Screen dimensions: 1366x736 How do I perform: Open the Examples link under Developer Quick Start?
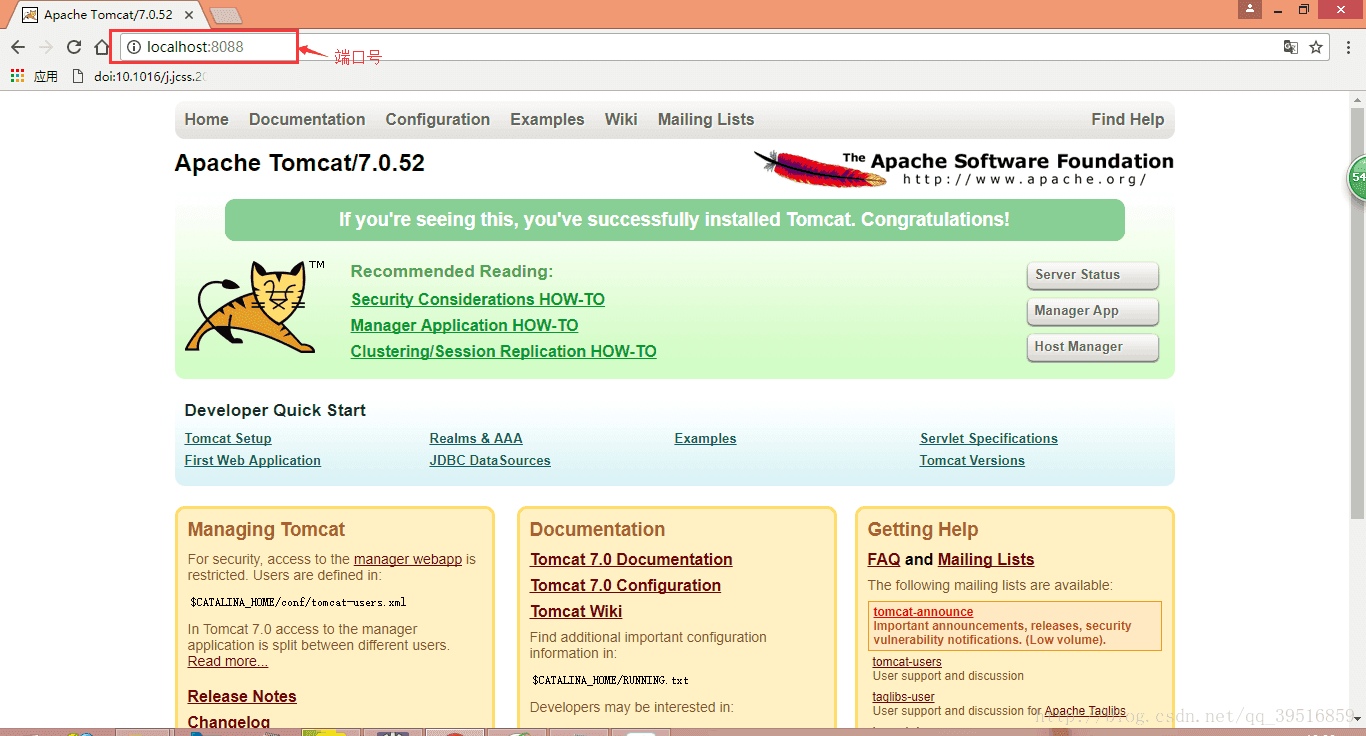pos(705,438)
